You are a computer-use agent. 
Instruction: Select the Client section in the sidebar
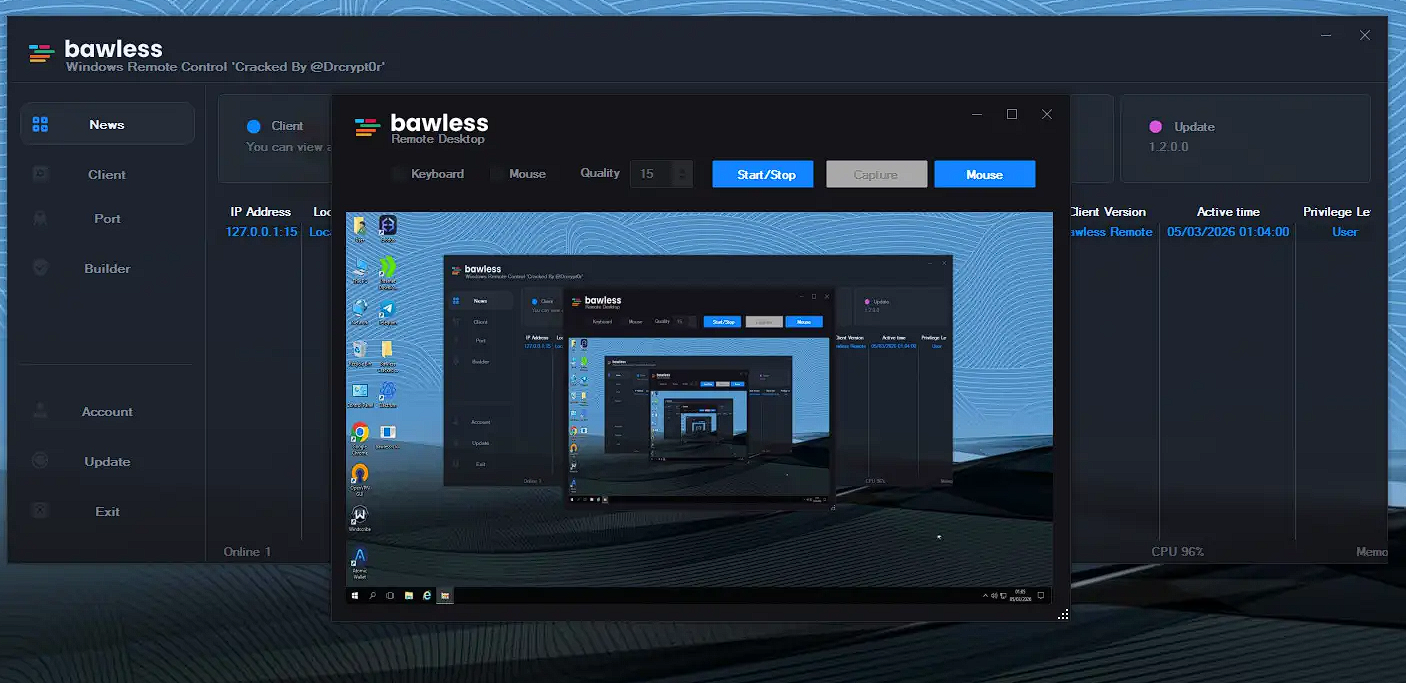click(x=106, y=173)
